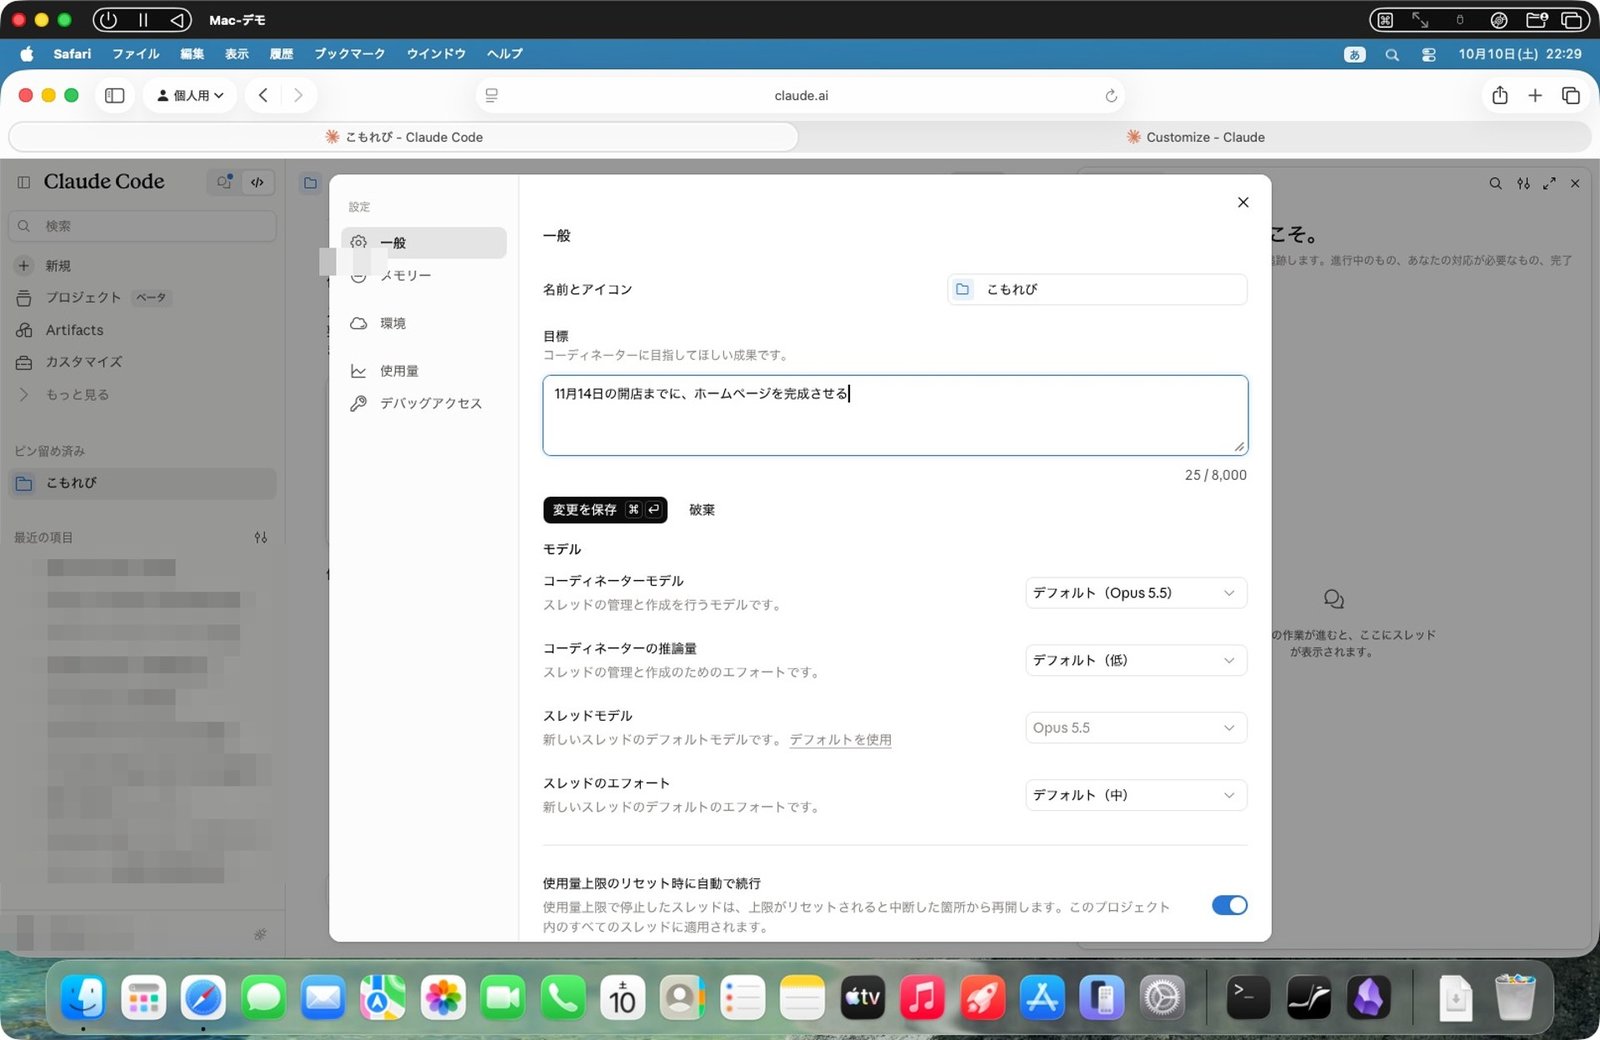
Task: Click the Safari reload icon
Action: click(1110, 96)
